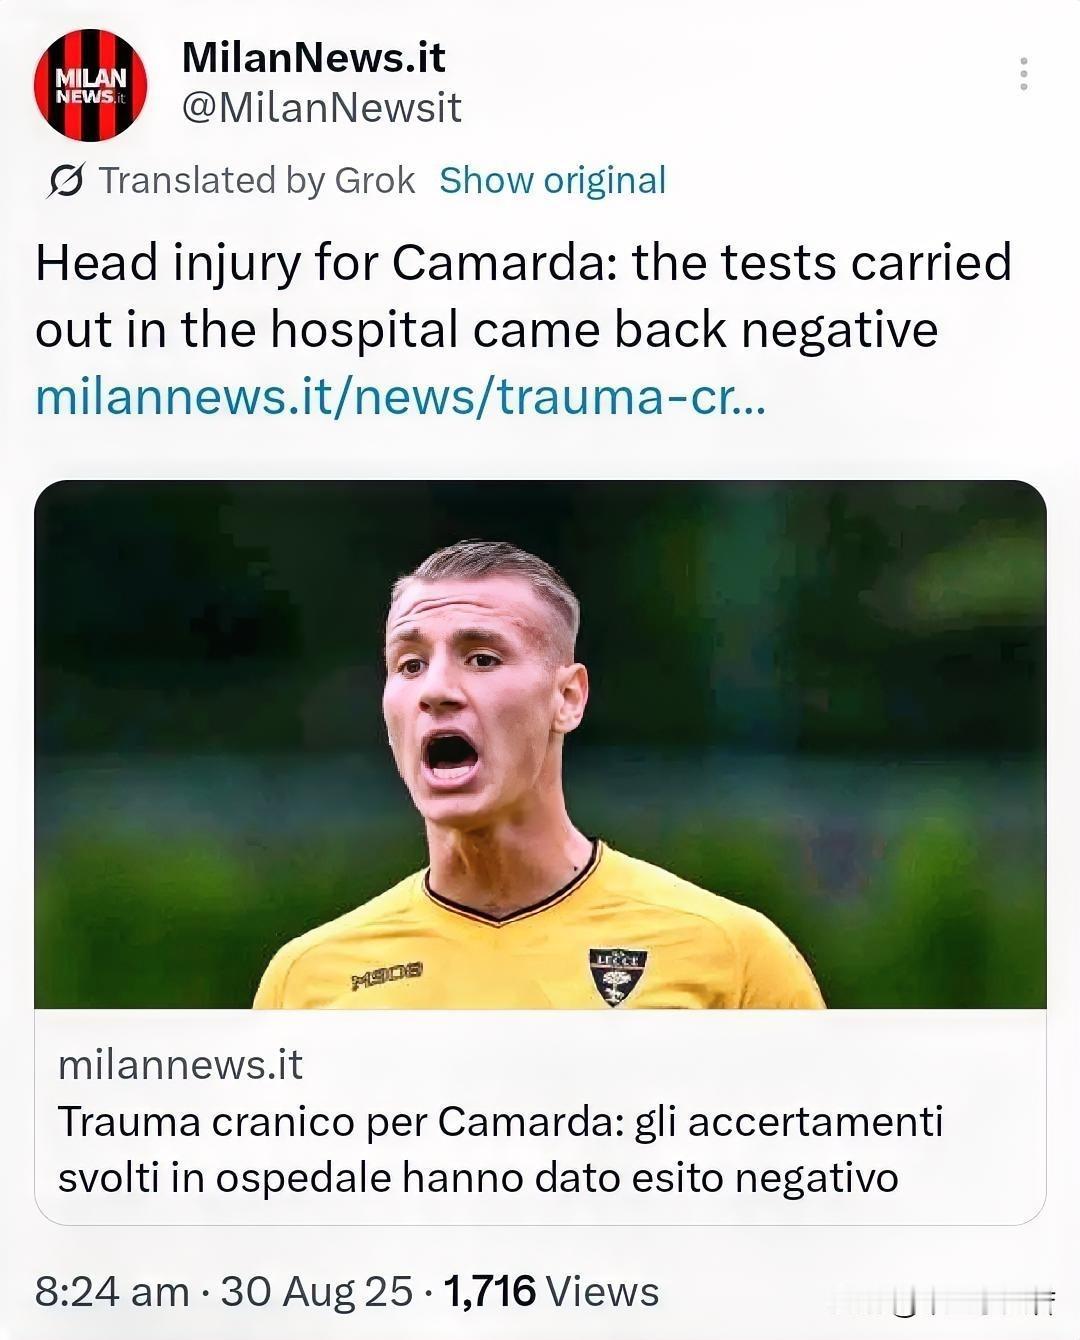The image size is (1080, 1340).
Task: Click the MilanNews.it display name
Action: pyautogui.click(x=313, y=58)
